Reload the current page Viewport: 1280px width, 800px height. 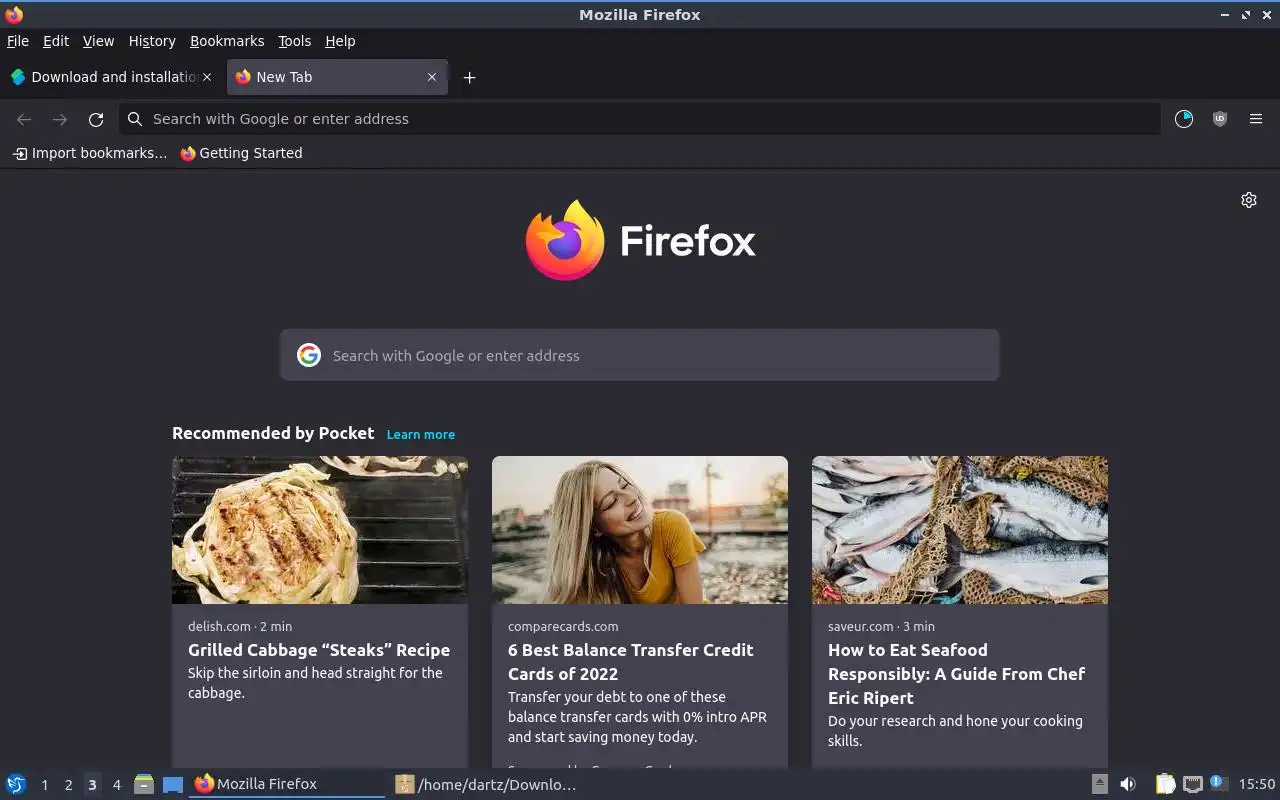pyautogui.click(x=96, y=119)
